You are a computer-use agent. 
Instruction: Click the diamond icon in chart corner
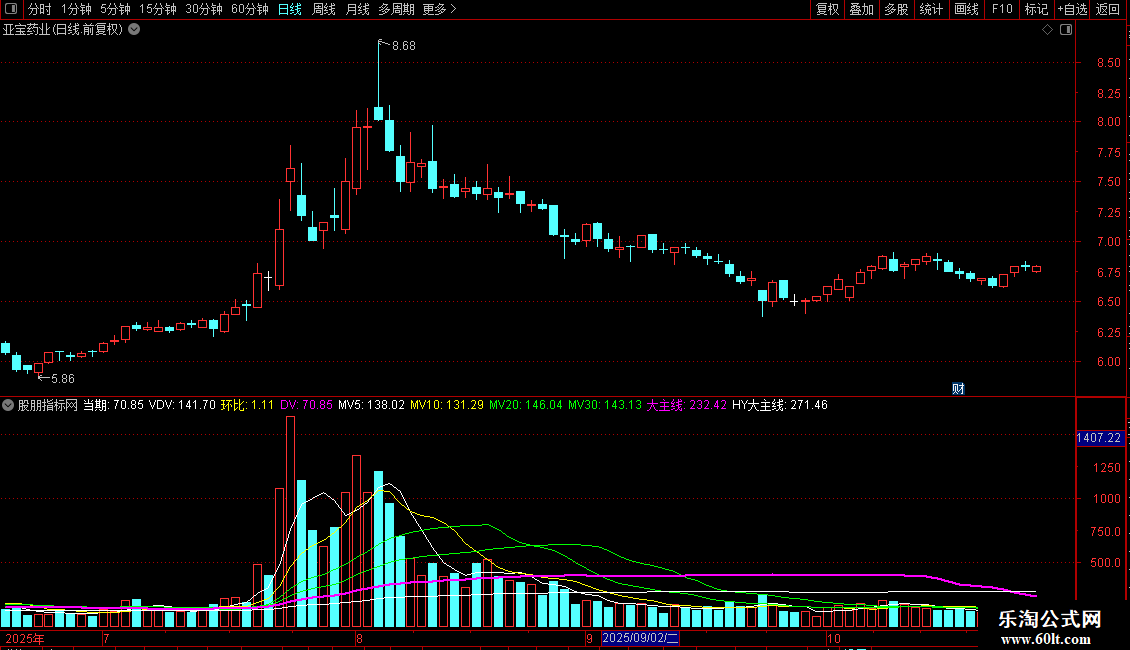pos(1048,30)
